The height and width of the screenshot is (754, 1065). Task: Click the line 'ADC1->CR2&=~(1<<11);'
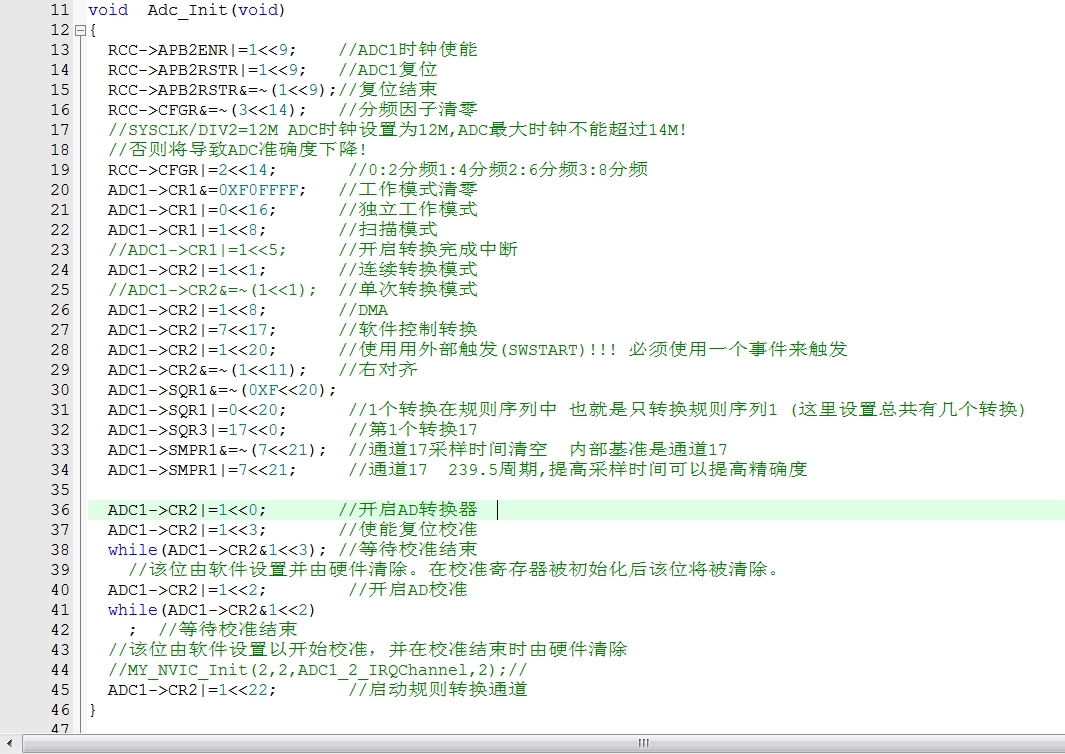(207, 370)
